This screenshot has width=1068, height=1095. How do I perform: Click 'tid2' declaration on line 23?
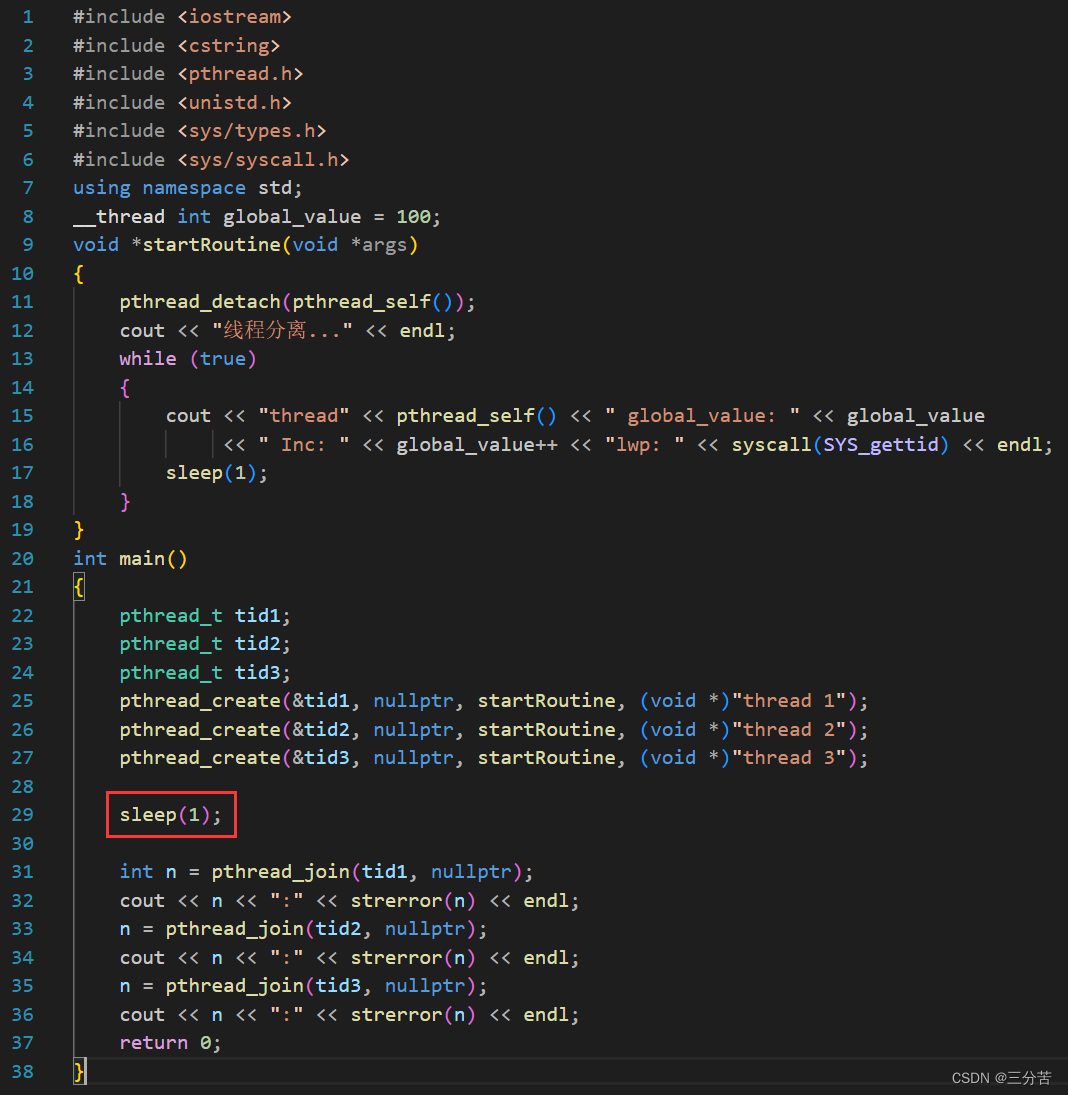click(258, 644)
